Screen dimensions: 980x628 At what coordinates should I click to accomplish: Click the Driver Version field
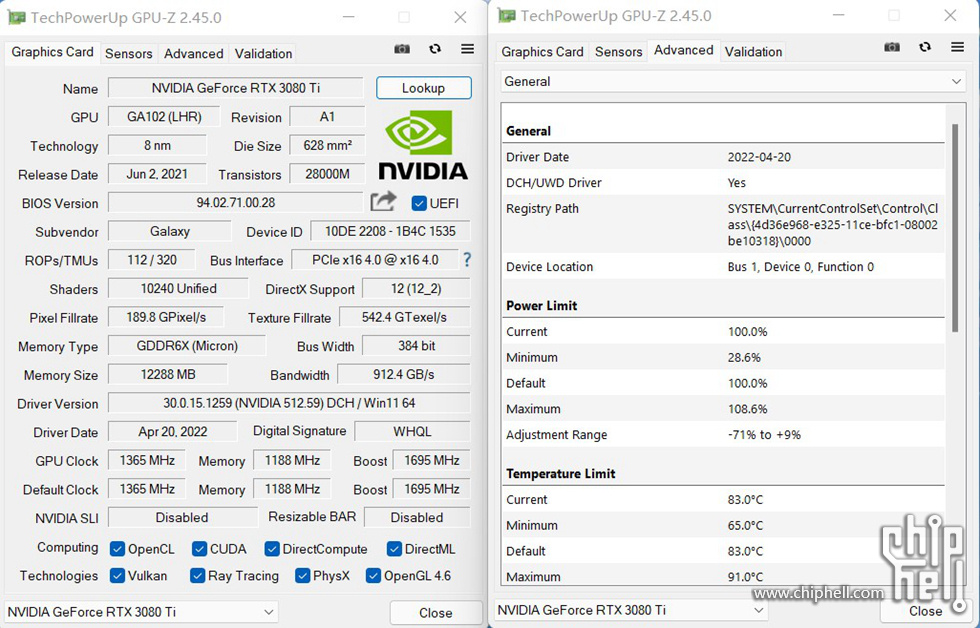(289, 403)
